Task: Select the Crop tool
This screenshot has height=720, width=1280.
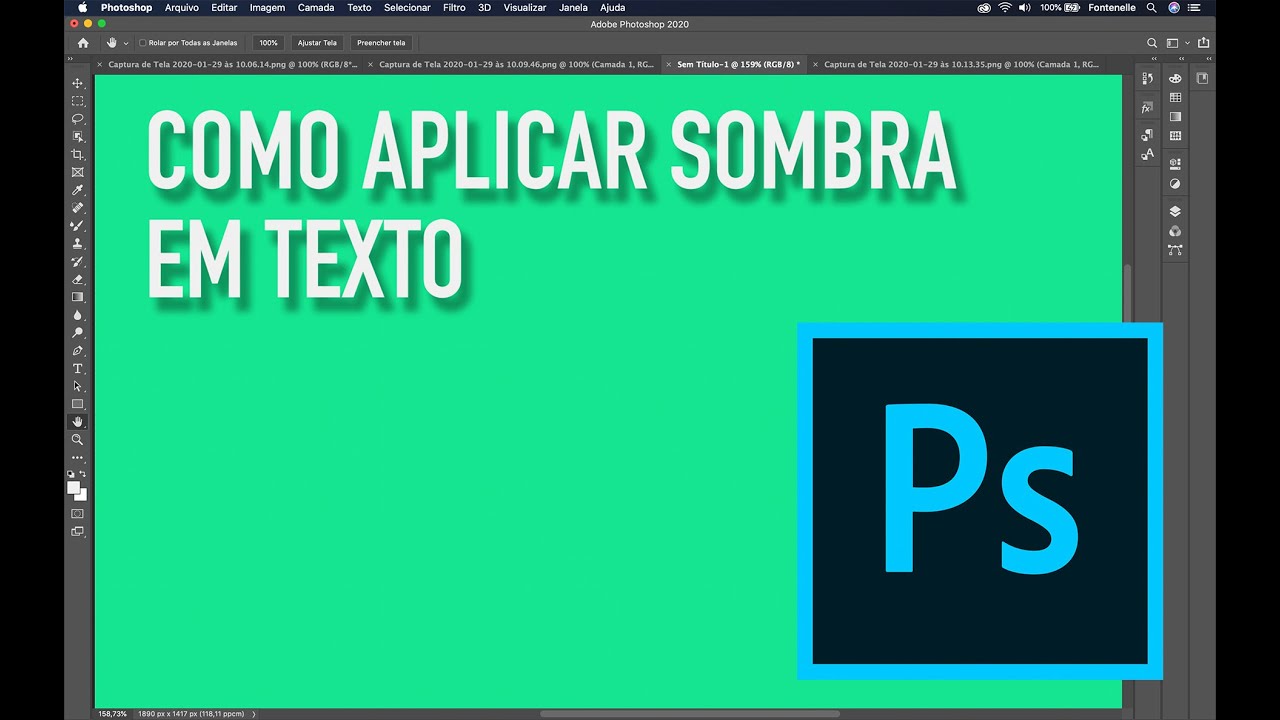Action: pos(77,155)
